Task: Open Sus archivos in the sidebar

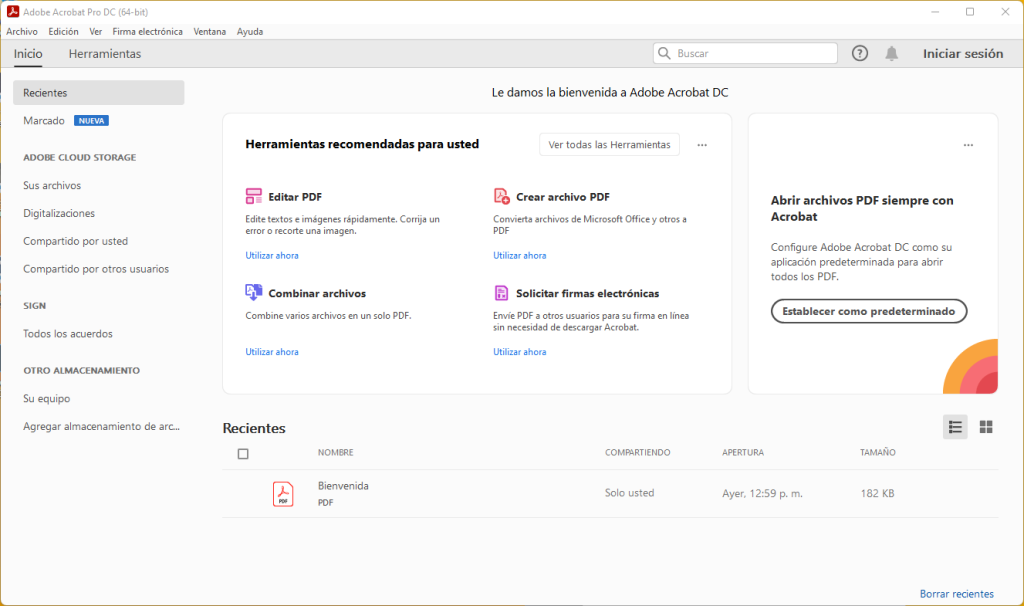Action: 52,185
